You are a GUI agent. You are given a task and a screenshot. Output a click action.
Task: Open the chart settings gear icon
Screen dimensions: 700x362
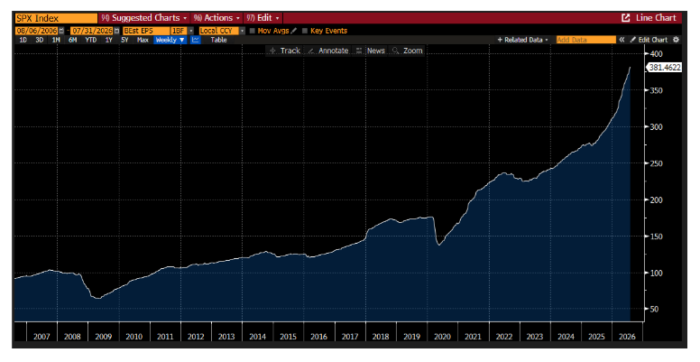676,40
